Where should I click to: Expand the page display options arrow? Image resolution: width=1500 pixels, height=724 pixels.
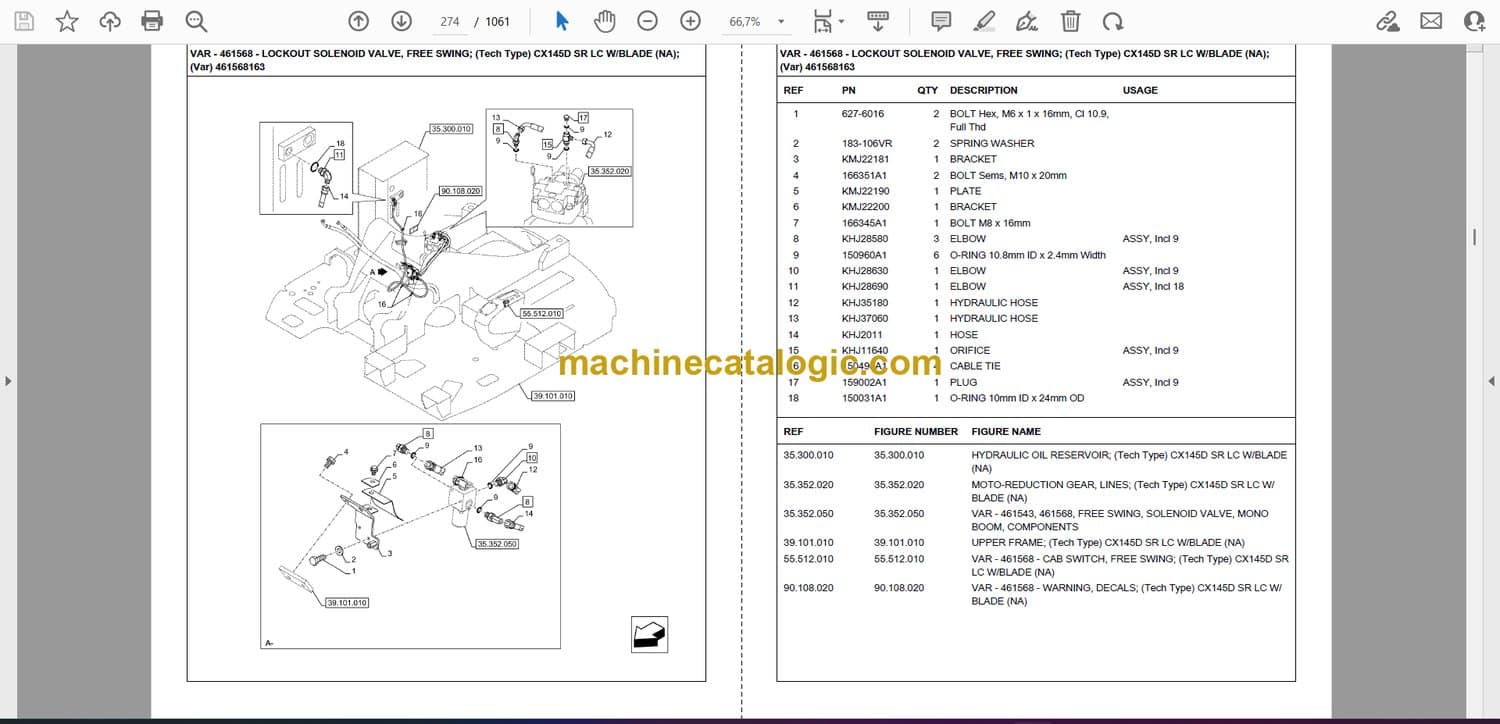pyautogui.click(x=841, y=21)
